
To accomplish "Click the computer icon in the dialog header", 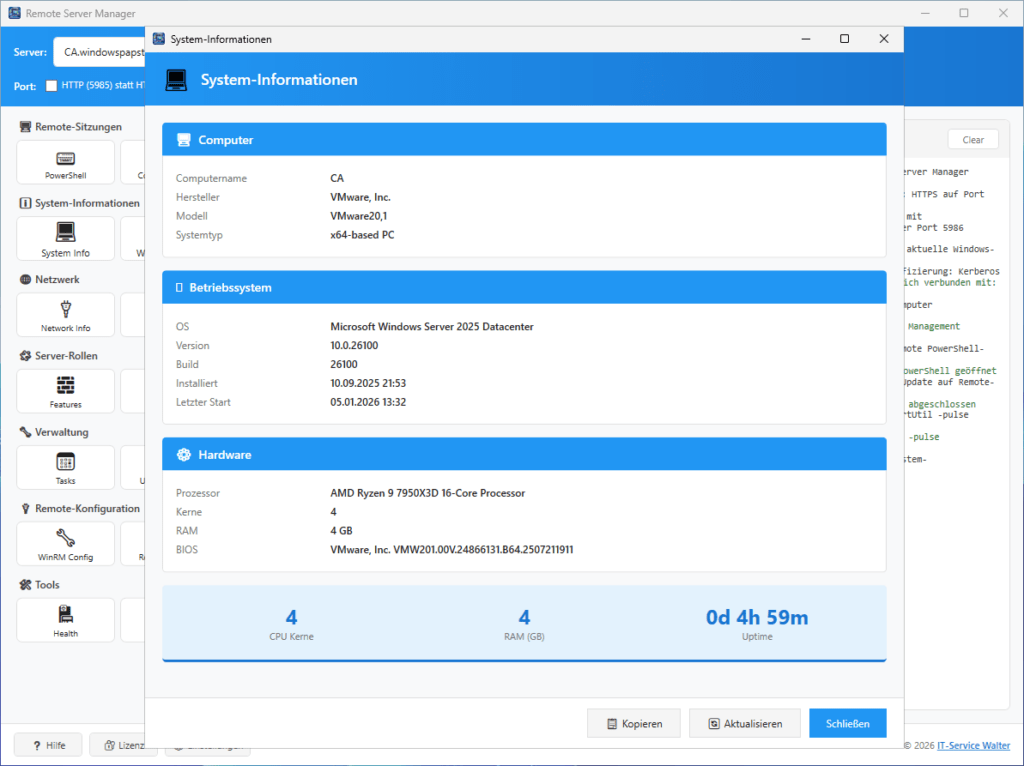I will 177,79.
